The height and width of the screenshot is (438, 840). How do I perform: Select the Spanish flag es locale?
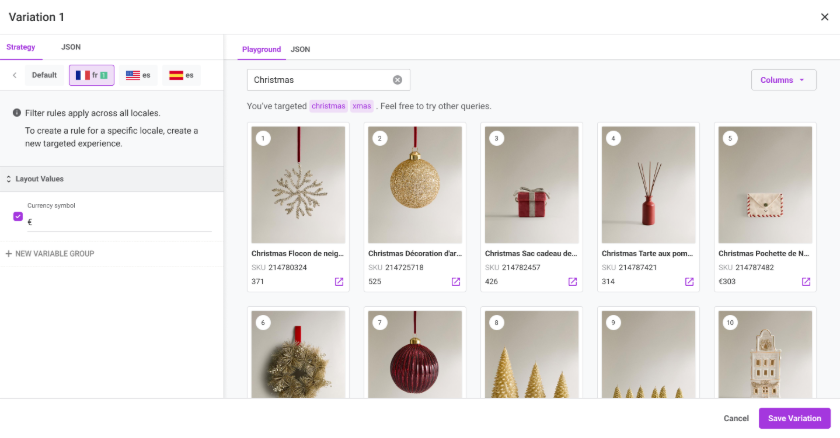point(182,75)
